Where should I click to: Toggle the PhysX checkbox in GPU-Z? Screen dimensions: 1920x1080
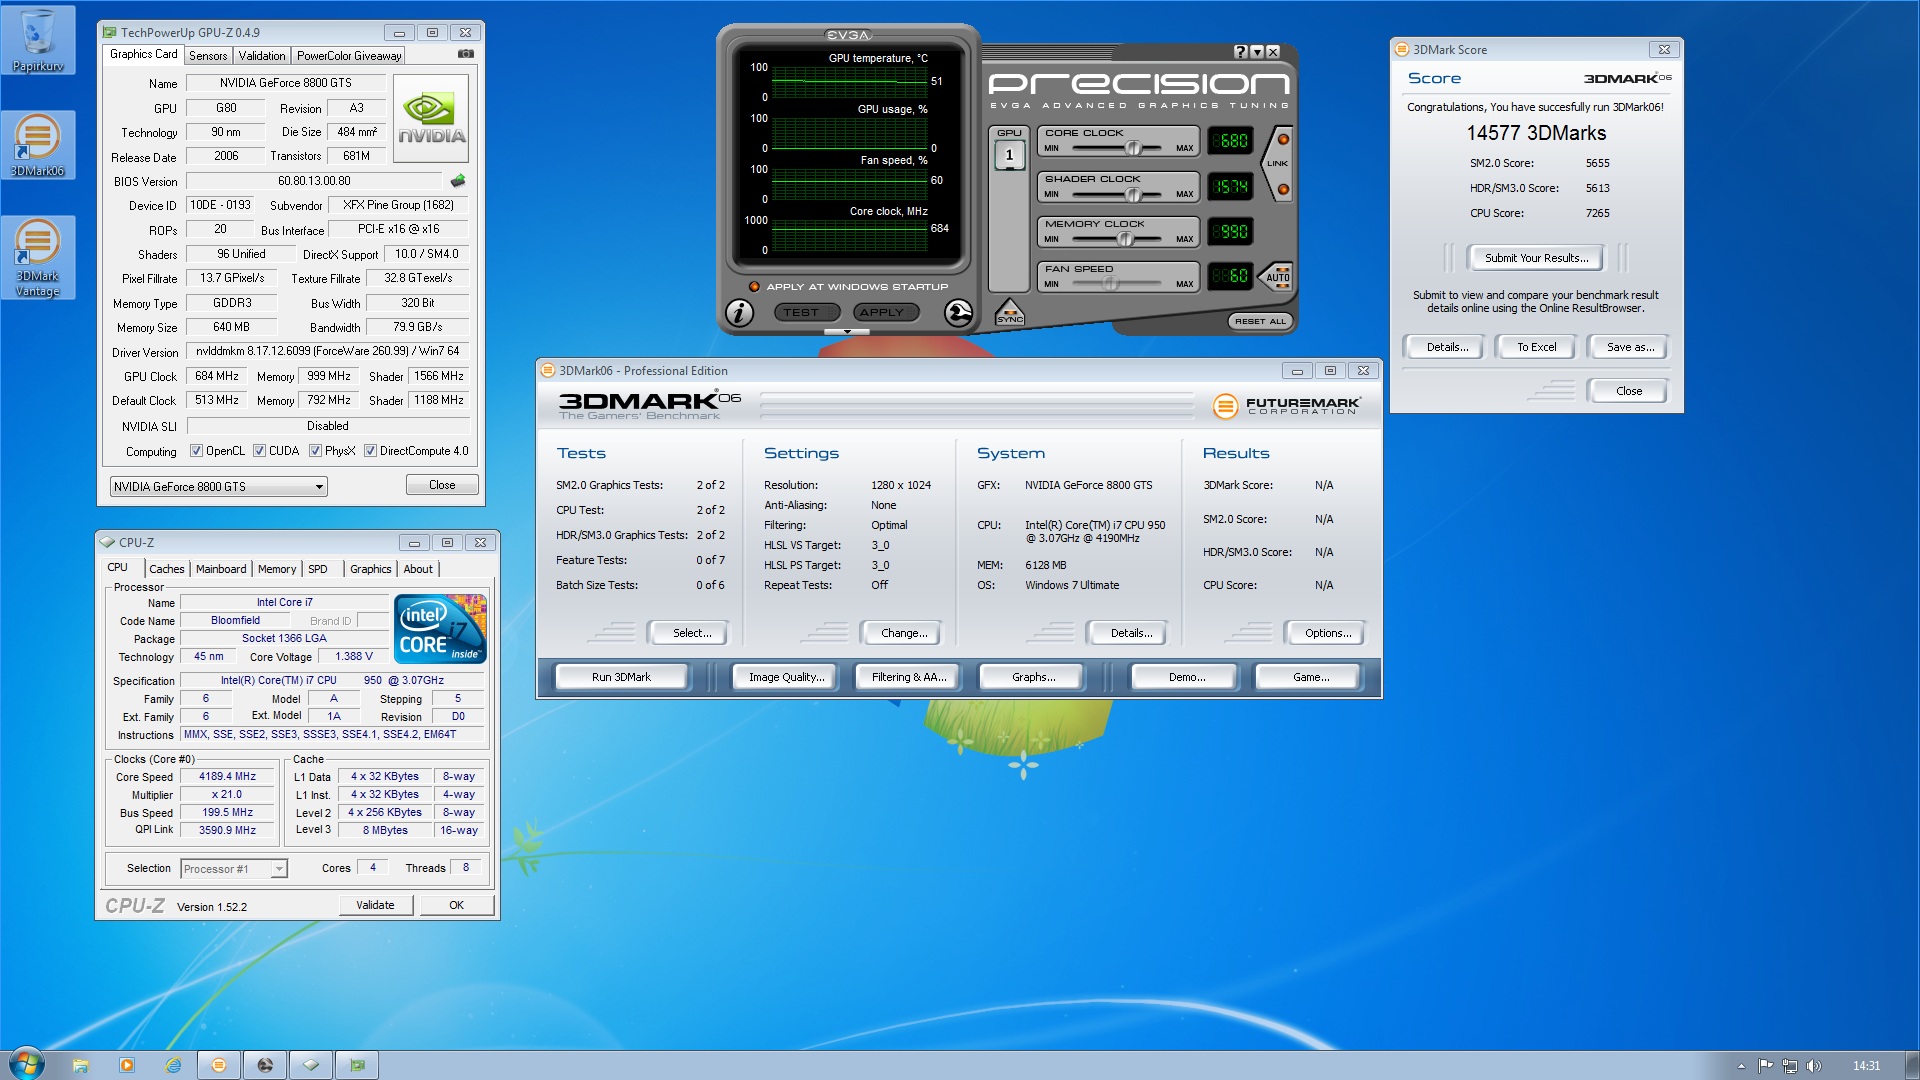coord(315,451)
